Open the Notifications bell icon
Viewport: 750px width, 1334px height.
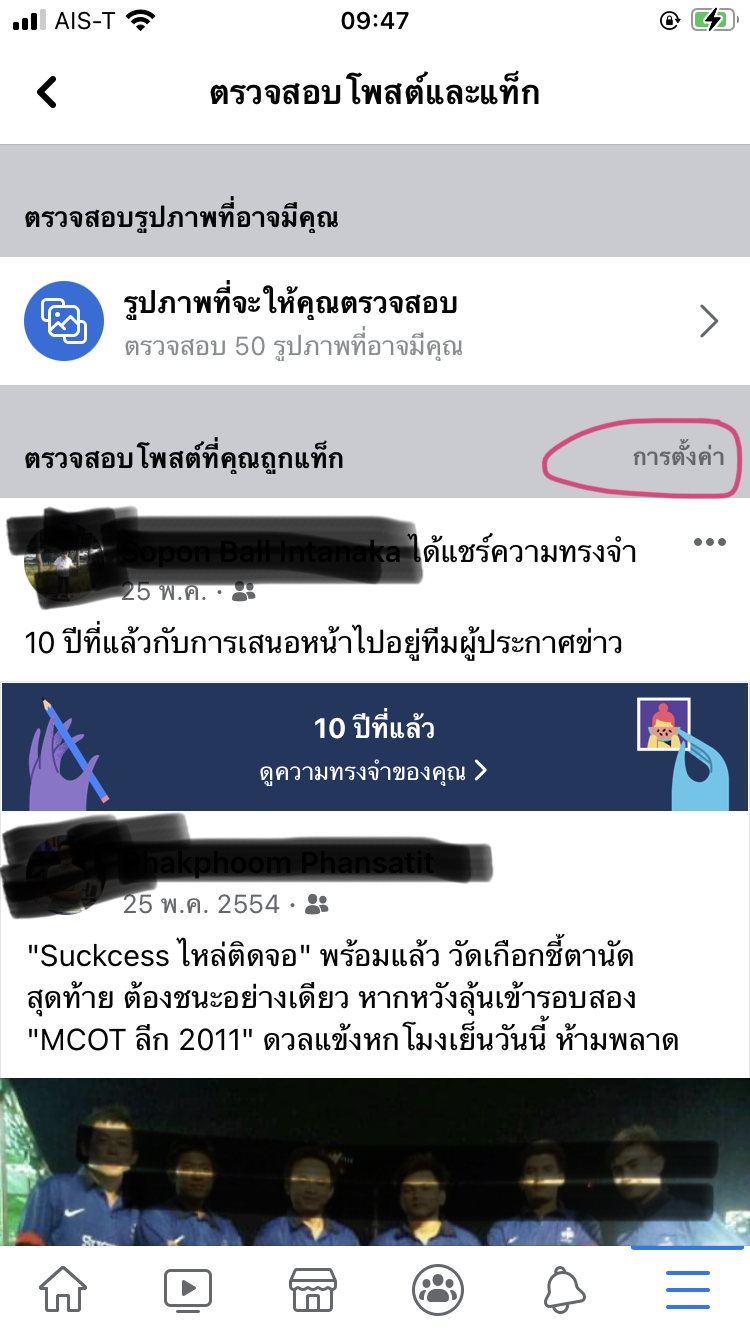tap(564, 1290)
